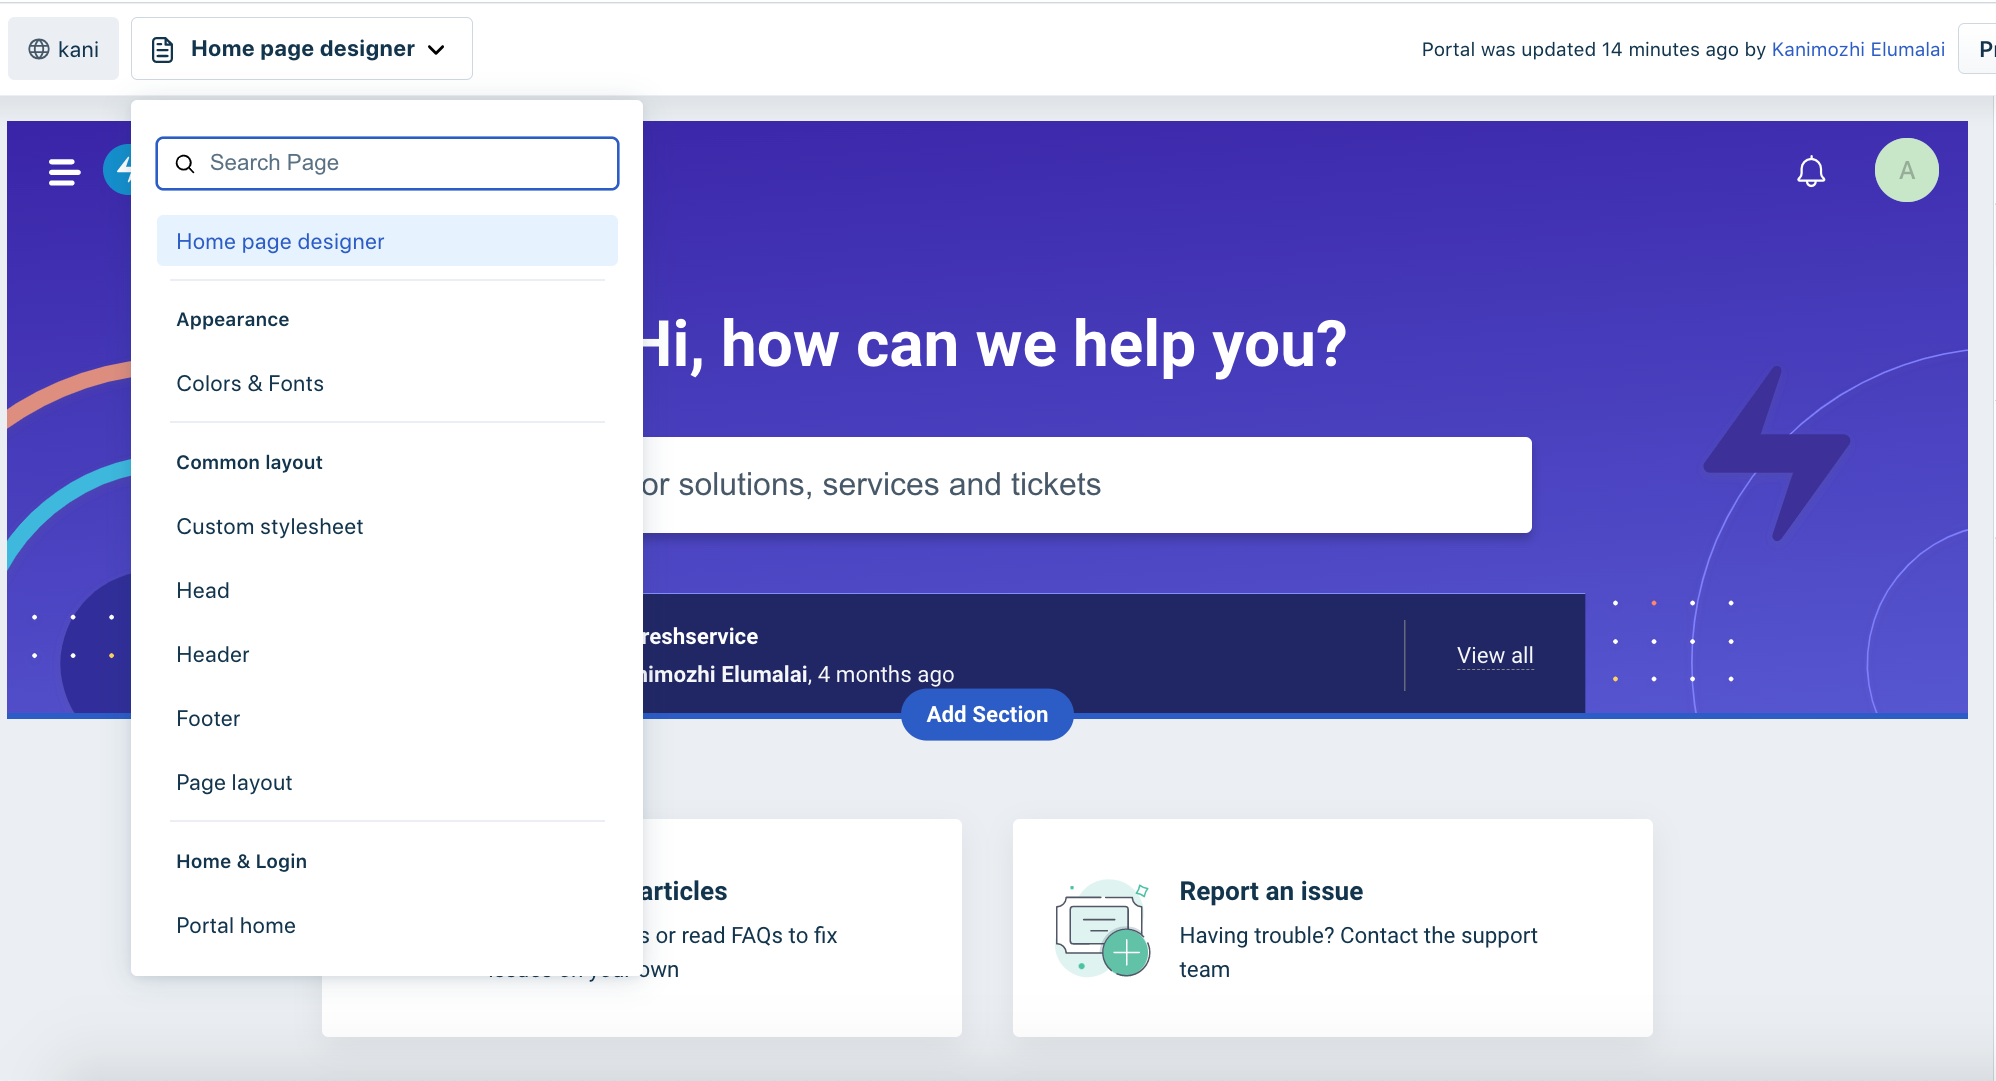
Task: Click the Freshservice lightning logo
Action: (118, 169)
